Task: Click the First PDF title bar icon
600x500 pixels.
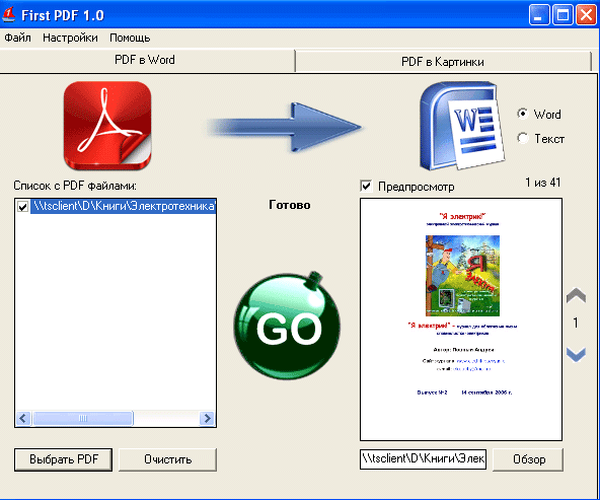Action: point(11,14)
